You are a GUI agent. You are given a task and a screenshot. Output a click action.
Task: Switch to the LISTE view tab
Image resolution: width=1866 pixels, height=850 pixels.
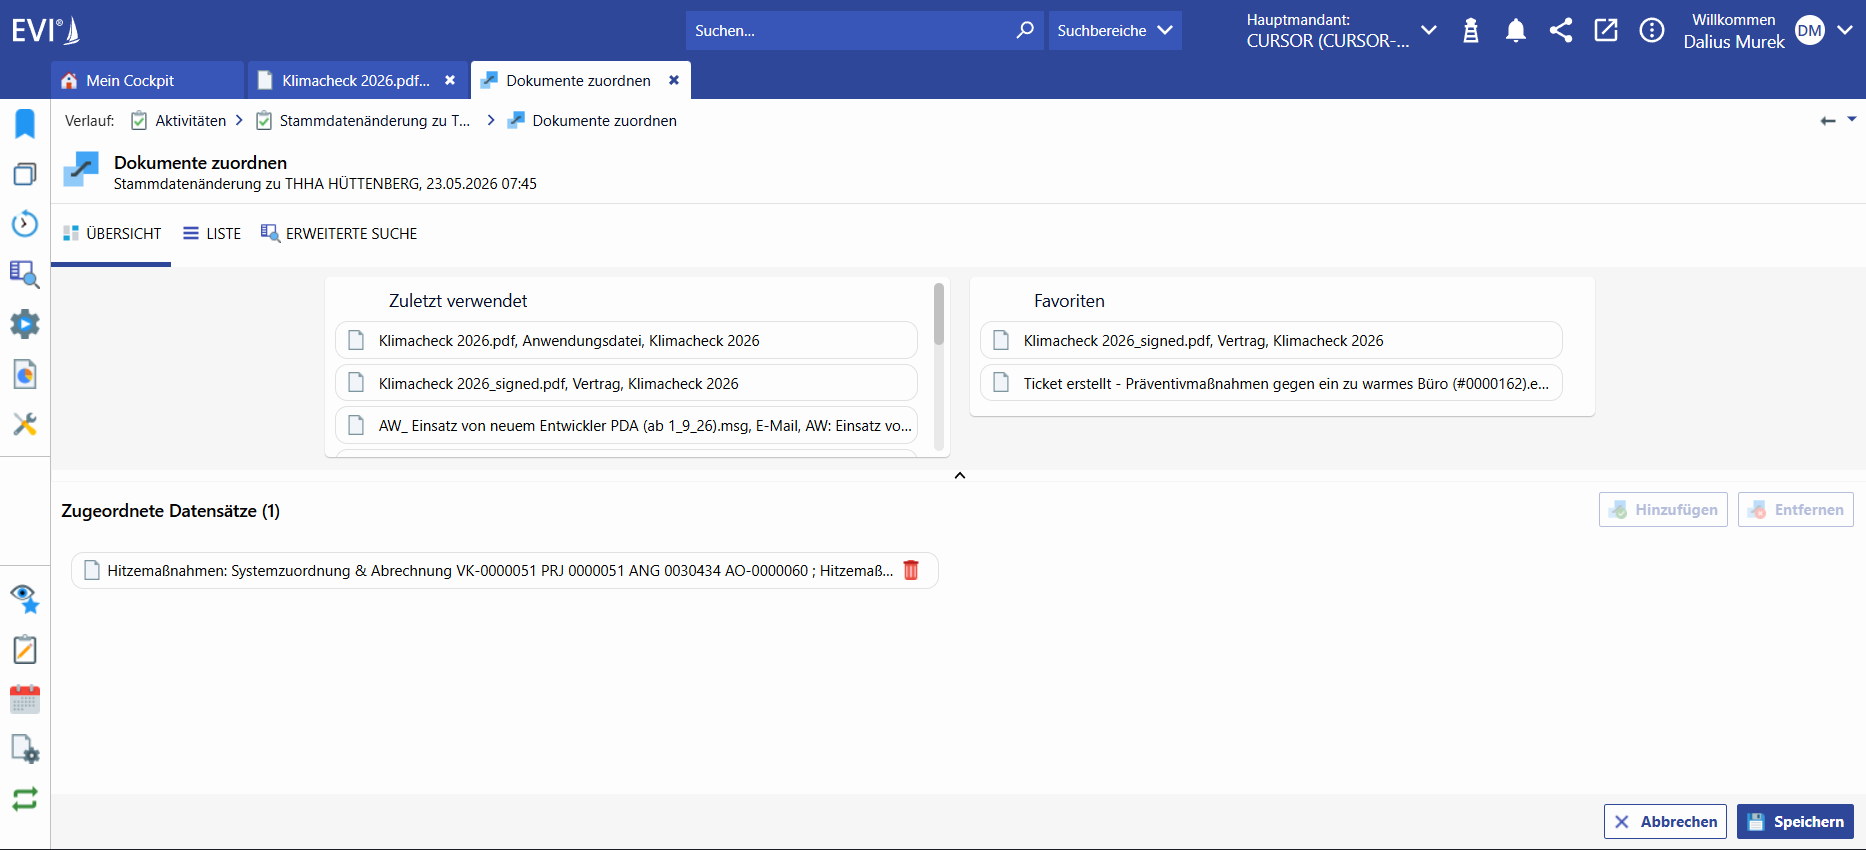coord(212,234)
